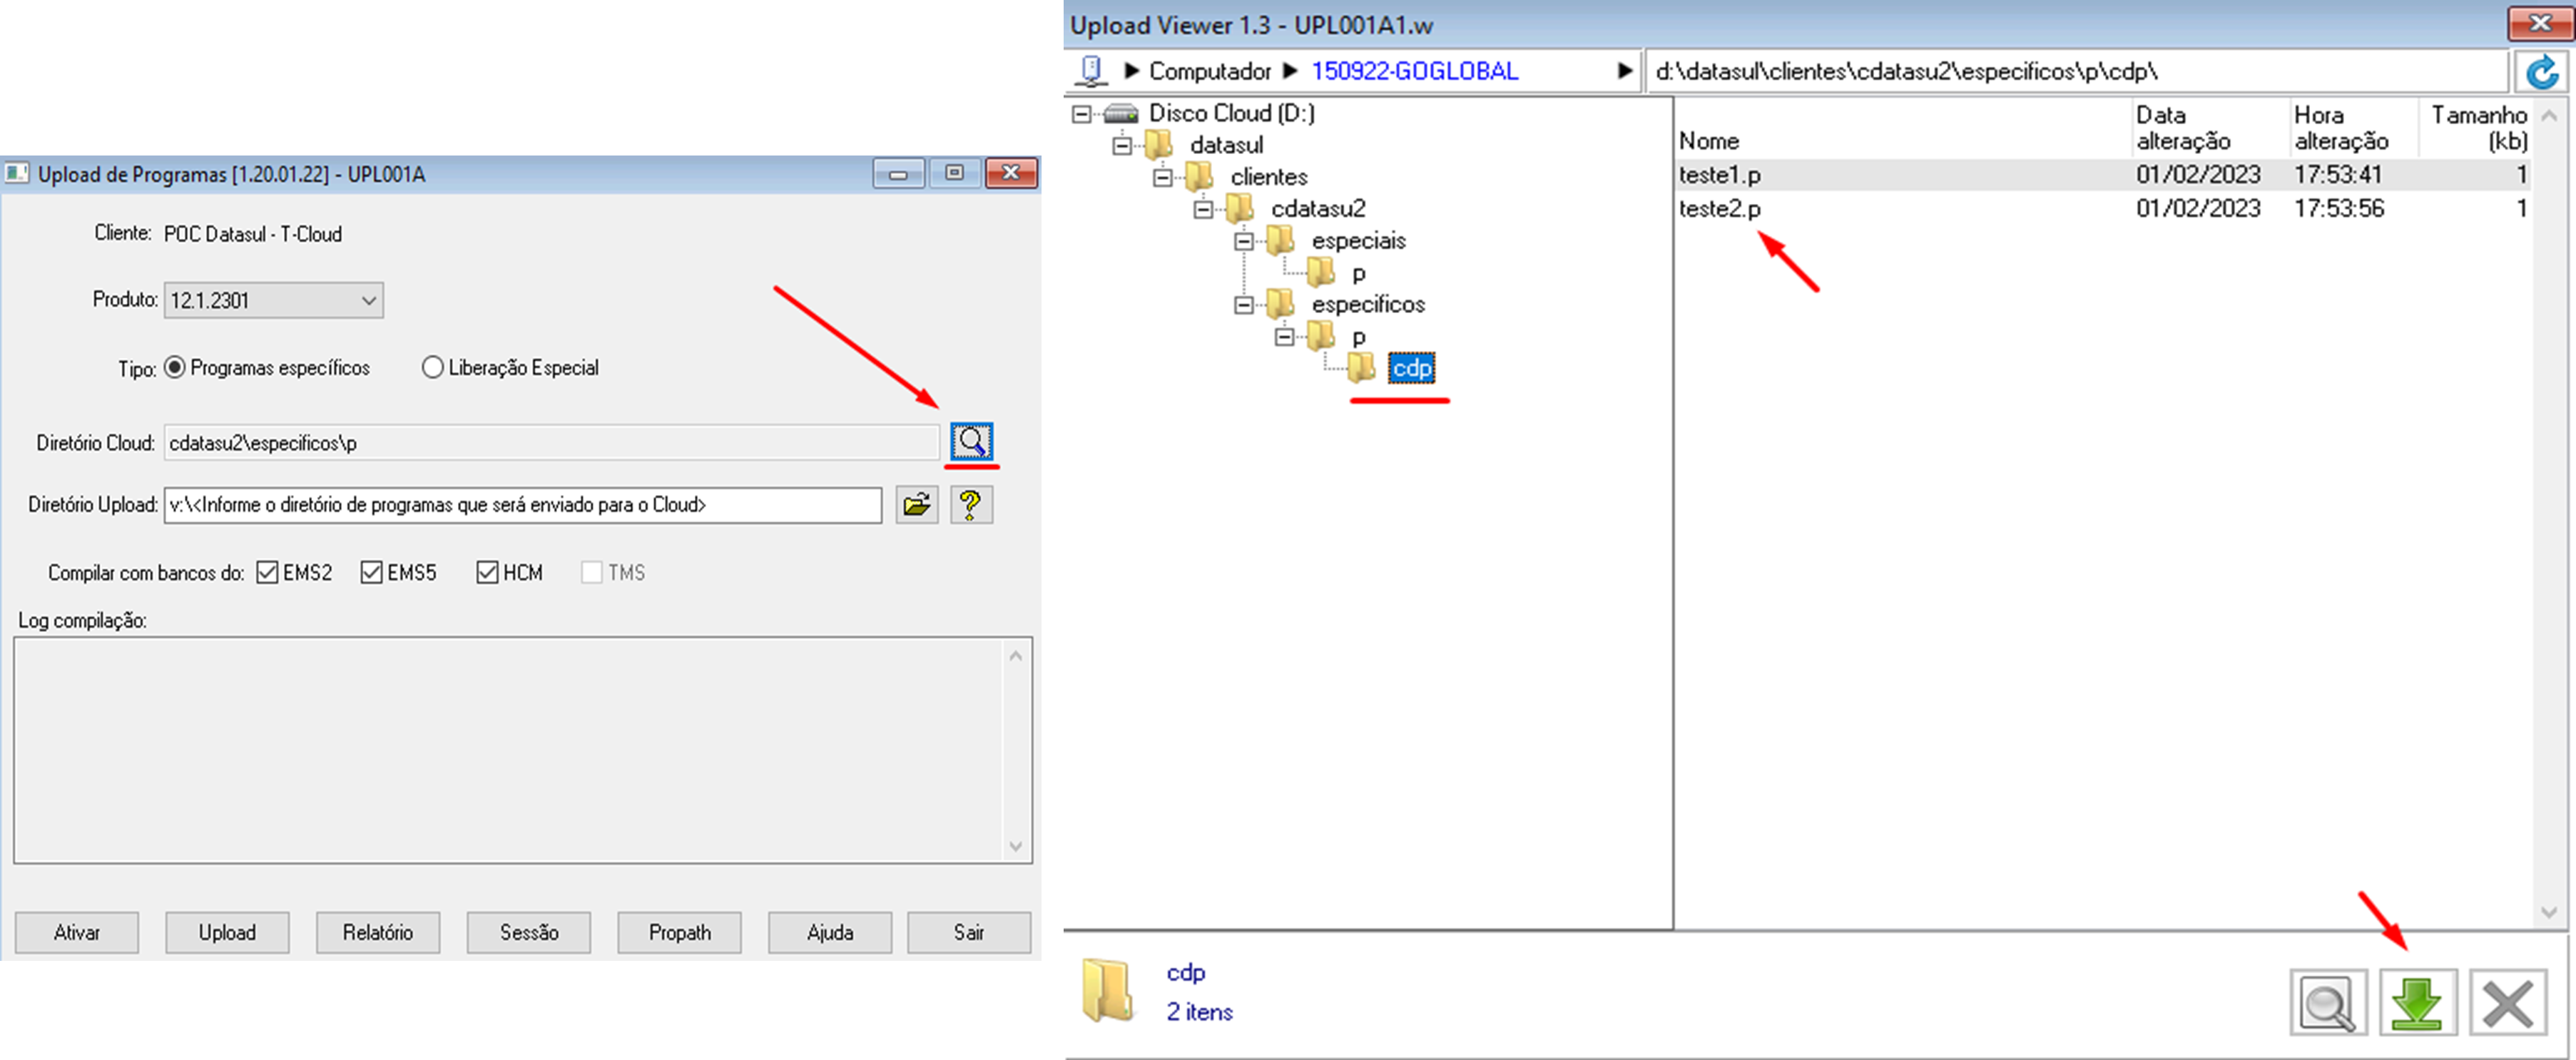Click the Data alteração column header
This screenshot has width=2576, height=1060.
(x=2184, y=128)
